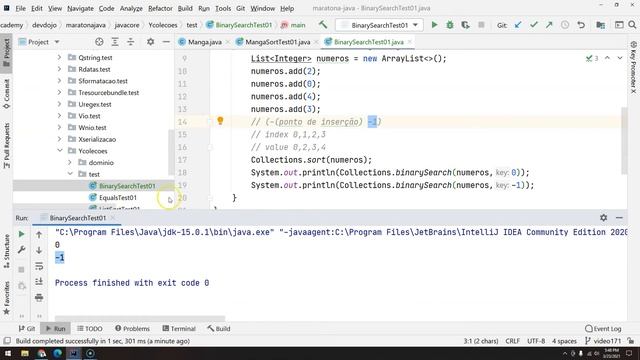Rollback changes with the undo arrow icon
This screenshot has height=360, width=640.
point(581,25)
